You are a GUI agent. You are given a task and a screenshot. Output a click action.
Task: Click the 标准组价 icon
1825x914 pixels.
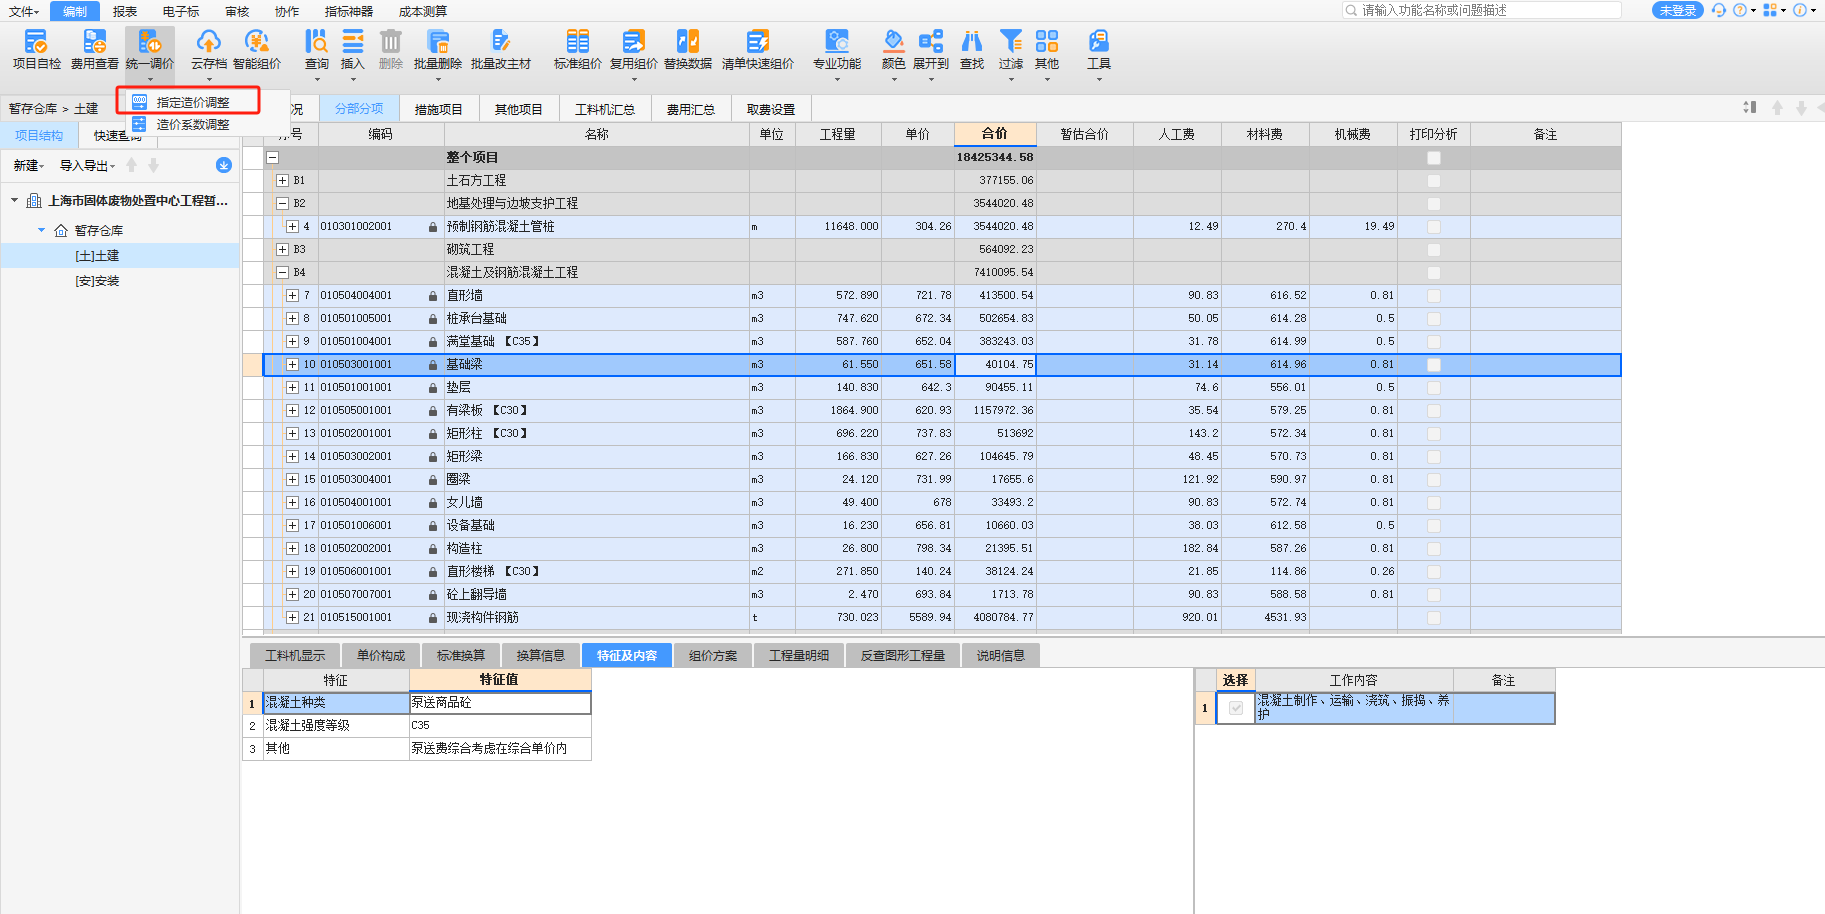578,41
